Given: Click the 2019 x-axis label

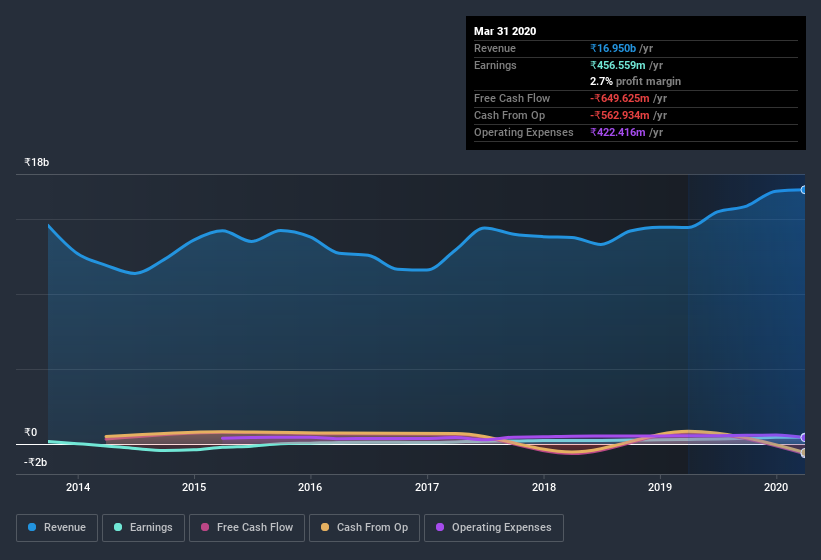Looking at the screenshot, I should tap(660, 487).
